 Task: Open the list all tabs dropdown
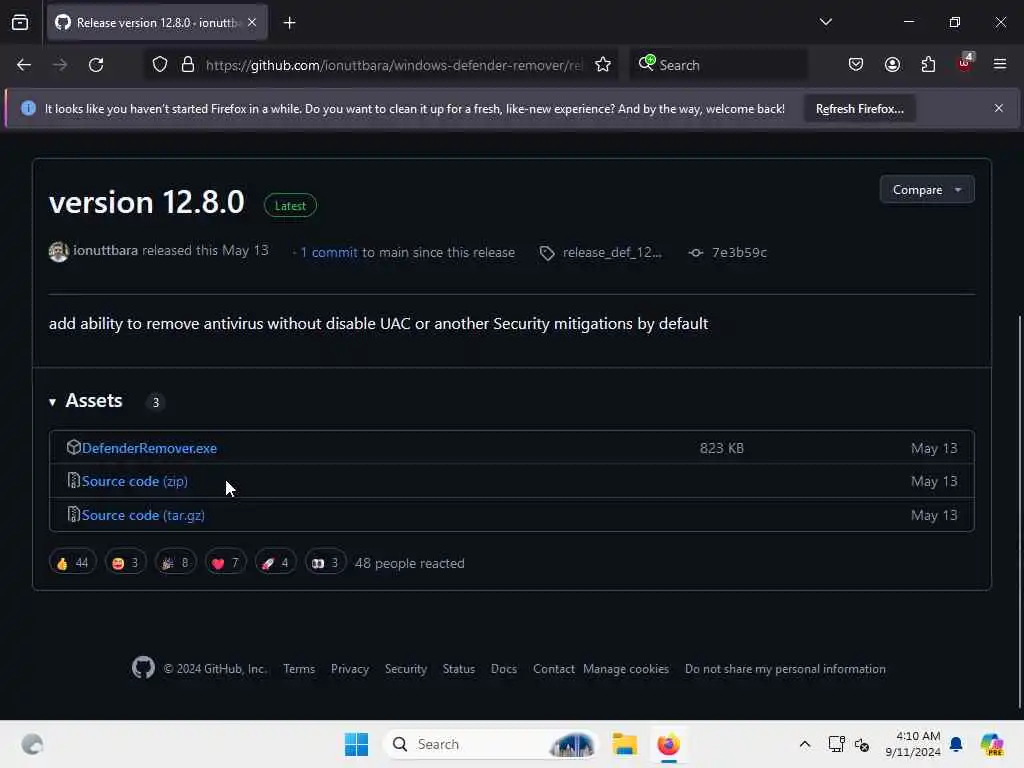pyautogui.click(x=825, y=22)
